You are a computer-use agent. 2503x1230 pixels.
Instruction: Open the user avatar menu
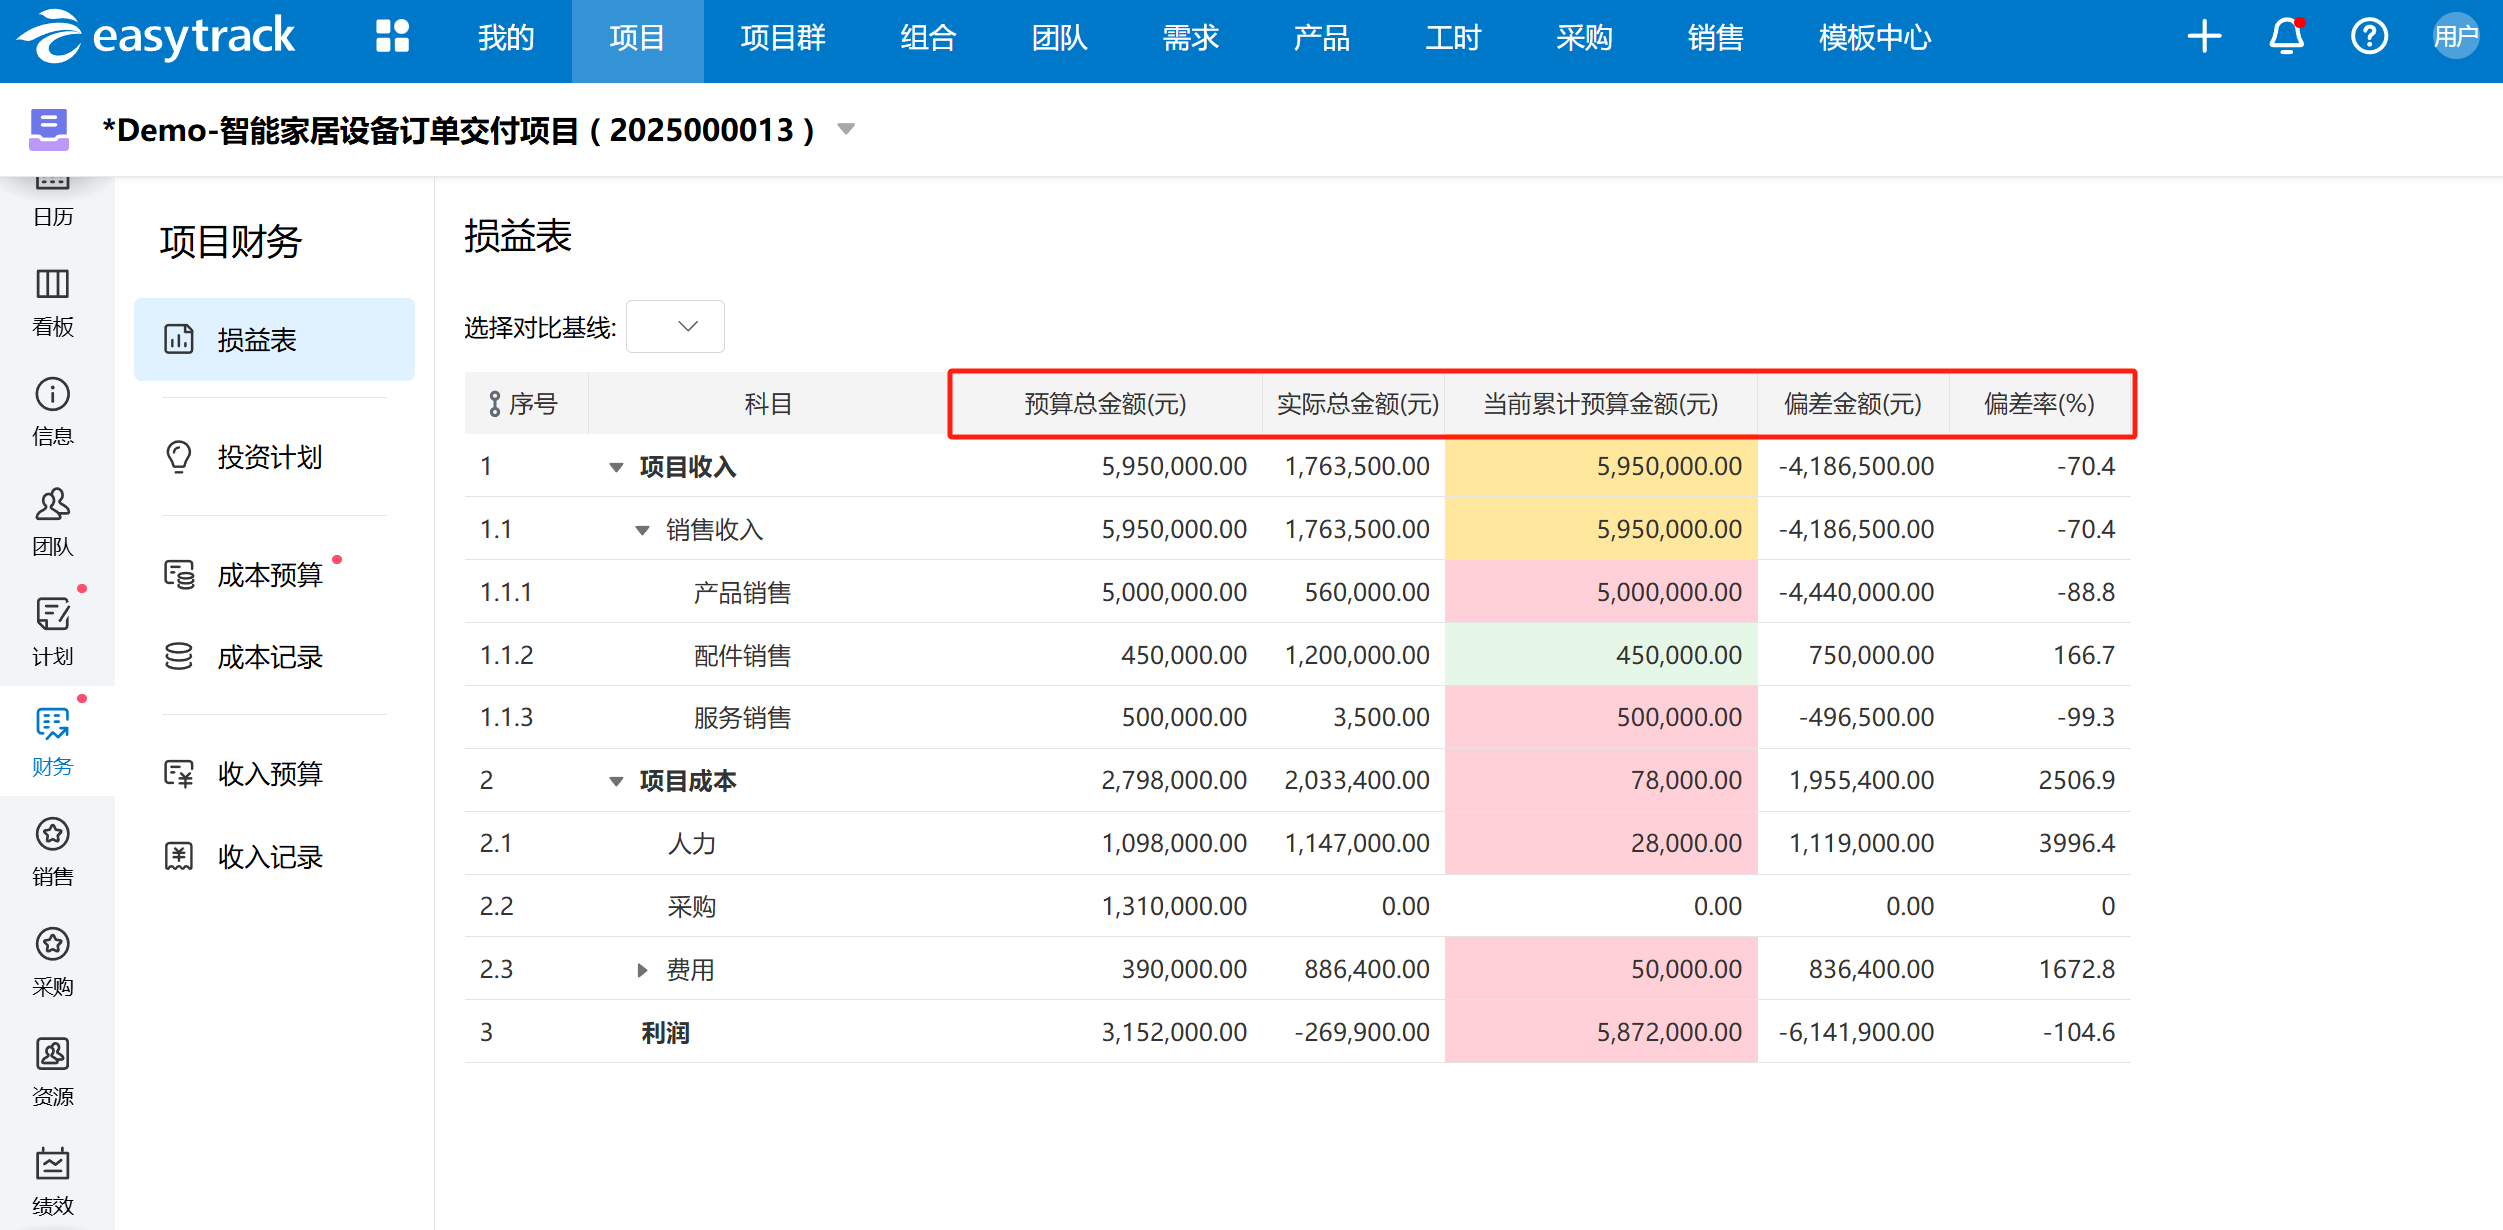click(x=2455, y=37)
